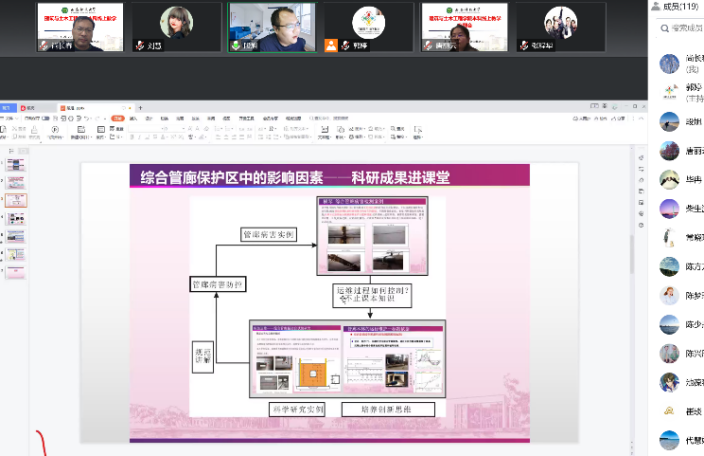Viewport: 704px width, 456px height.
Task: Click the Paste icon in the WPS ribbon
Action: [x=3, y=130]
